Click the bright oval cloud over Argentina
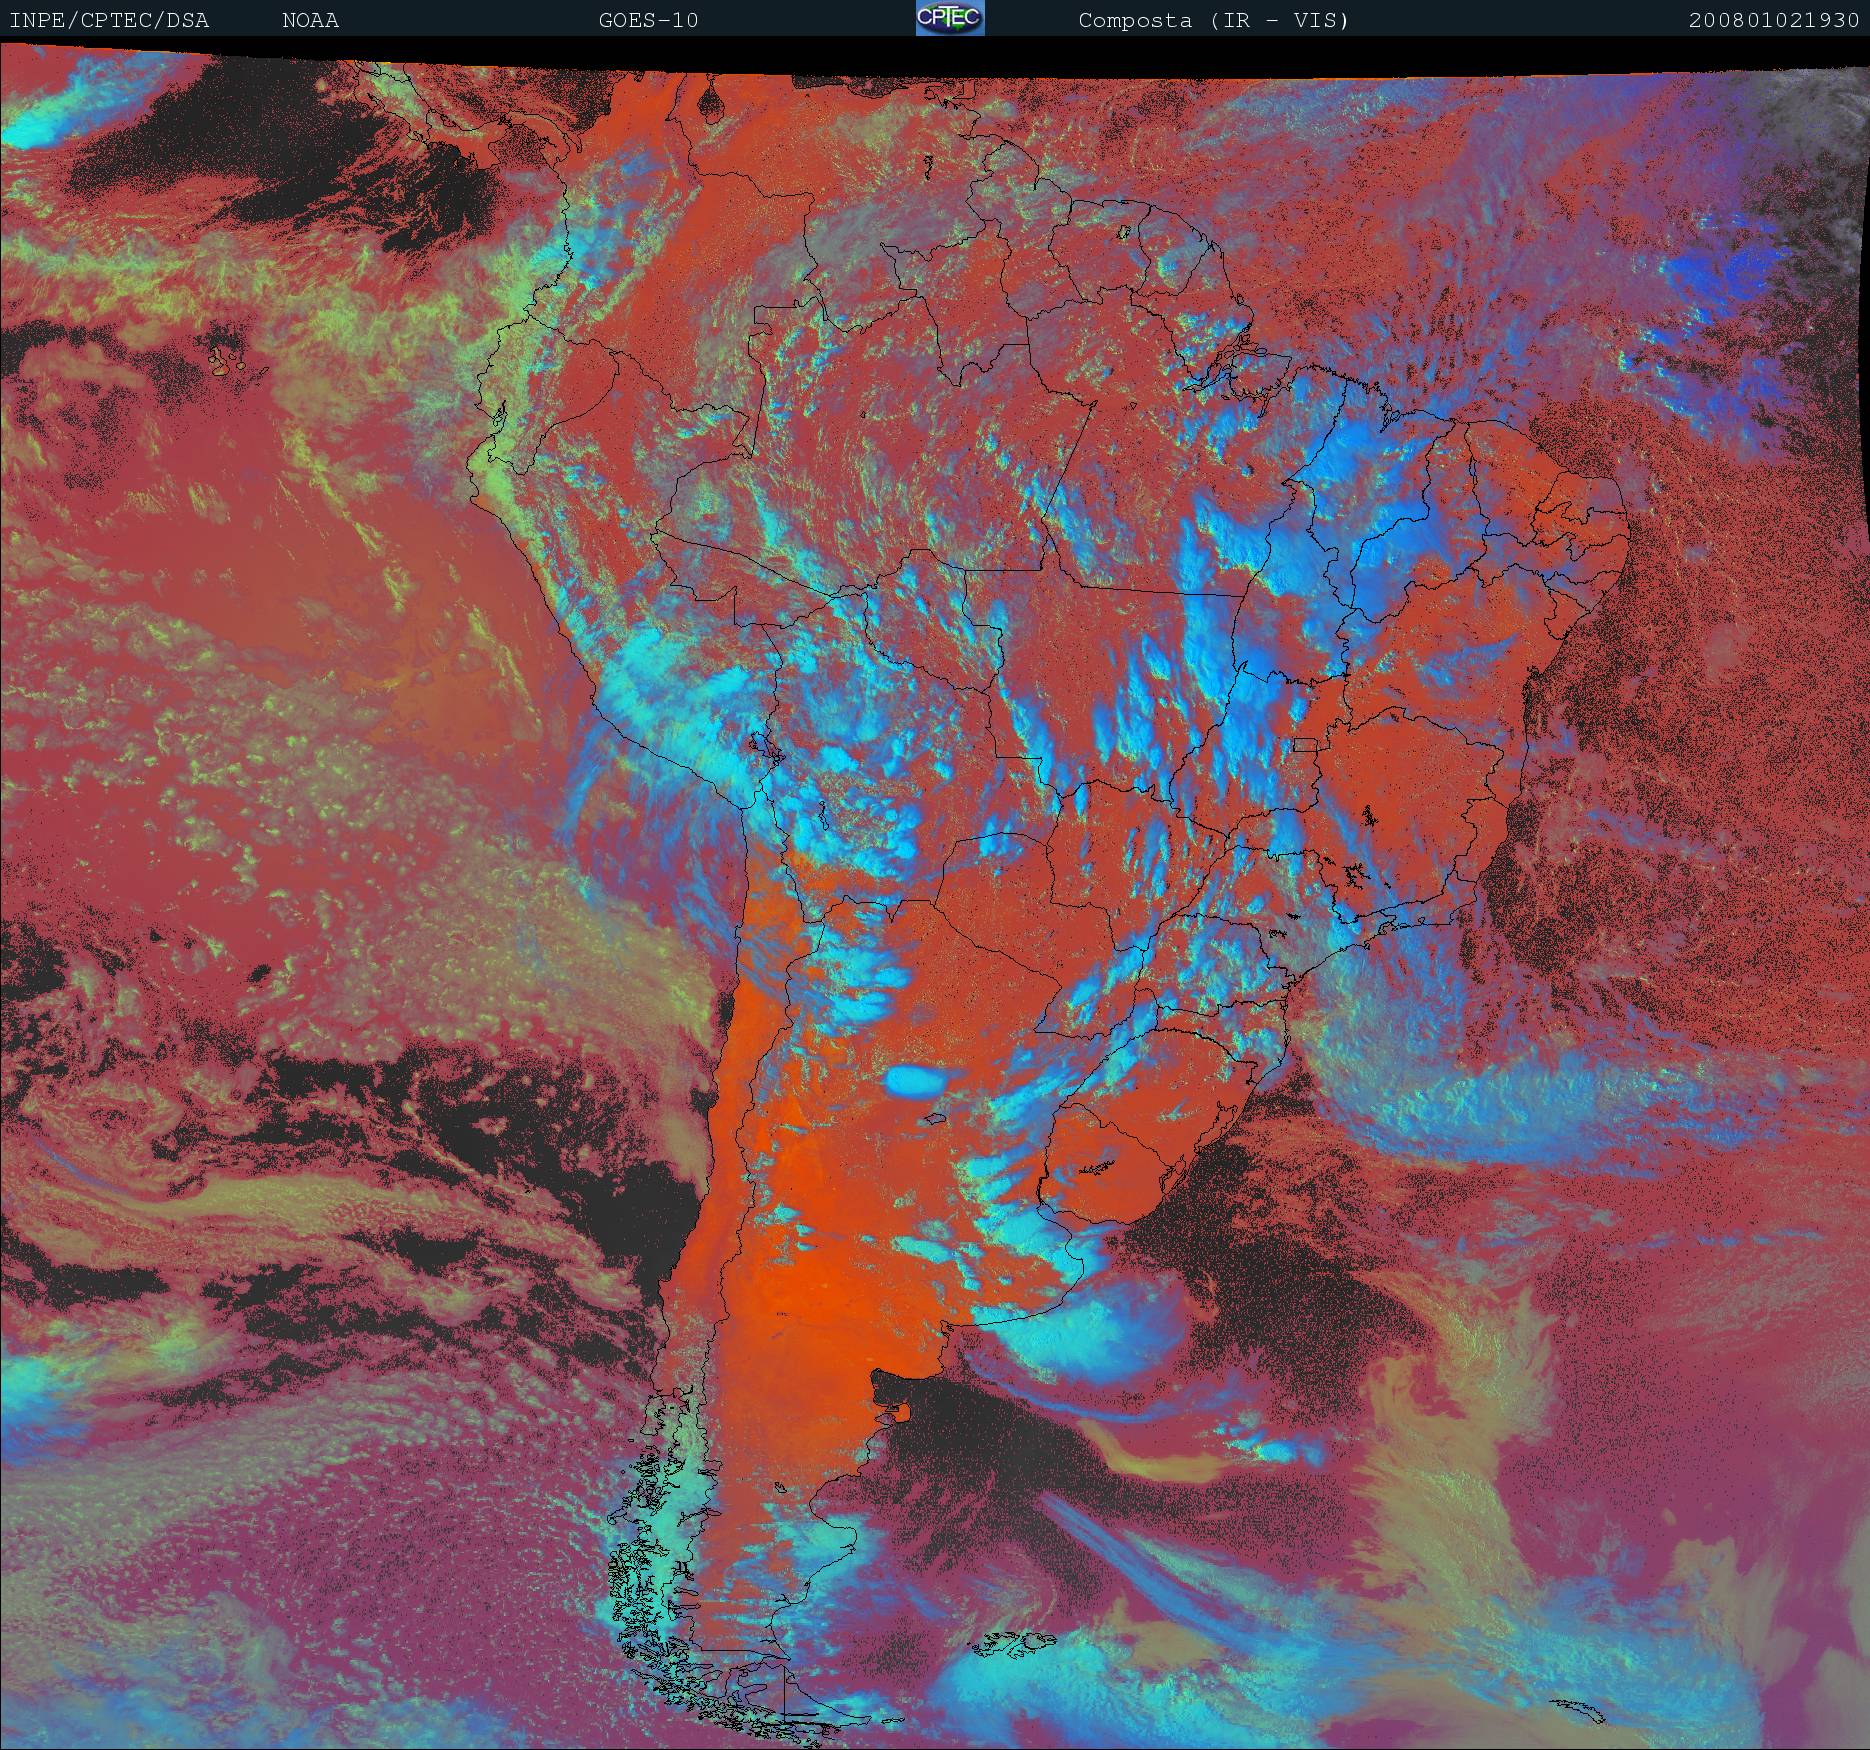1870x1750 pixels. point(915,1080)
